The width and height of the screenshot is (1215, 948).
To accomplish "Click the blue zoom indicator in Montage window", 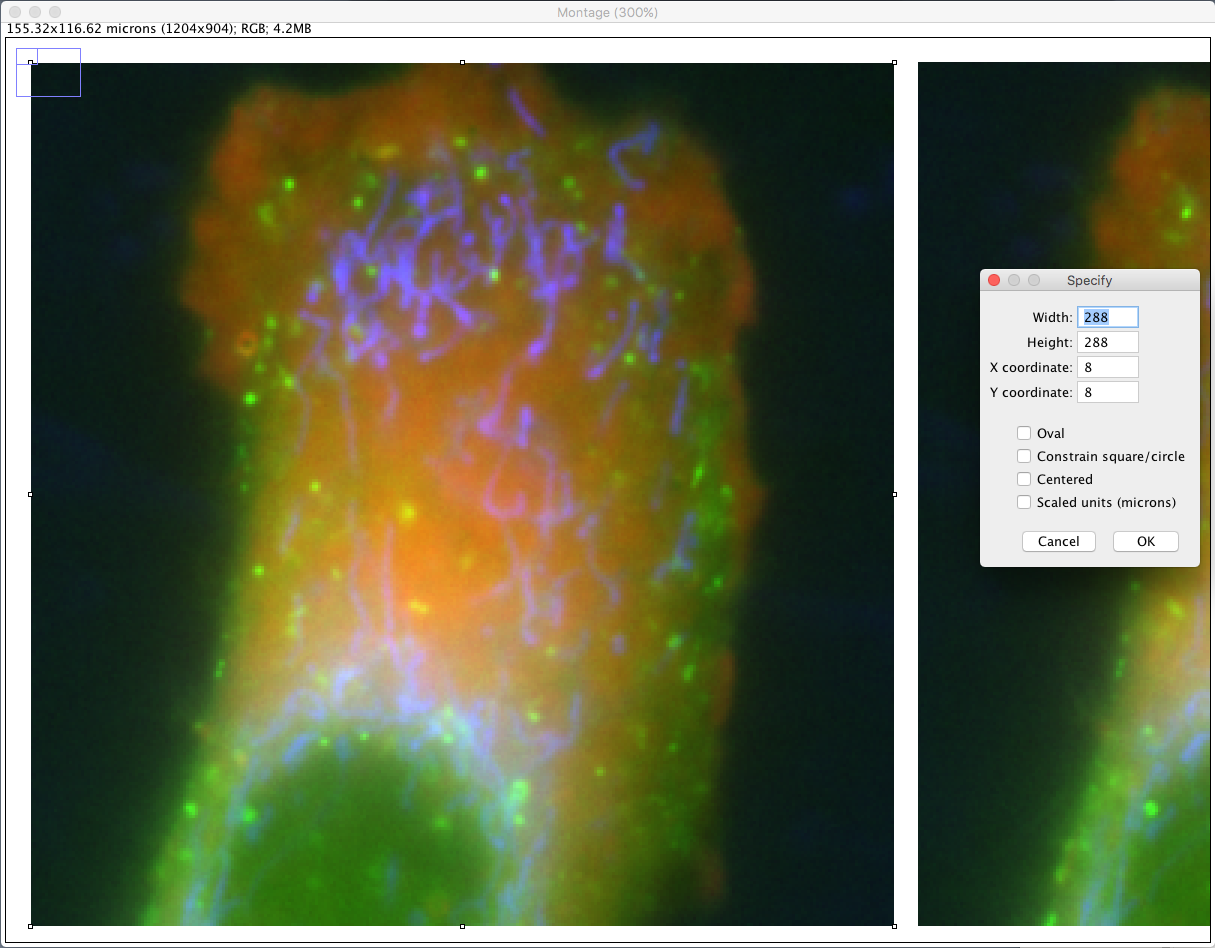I will pos(48,72).
